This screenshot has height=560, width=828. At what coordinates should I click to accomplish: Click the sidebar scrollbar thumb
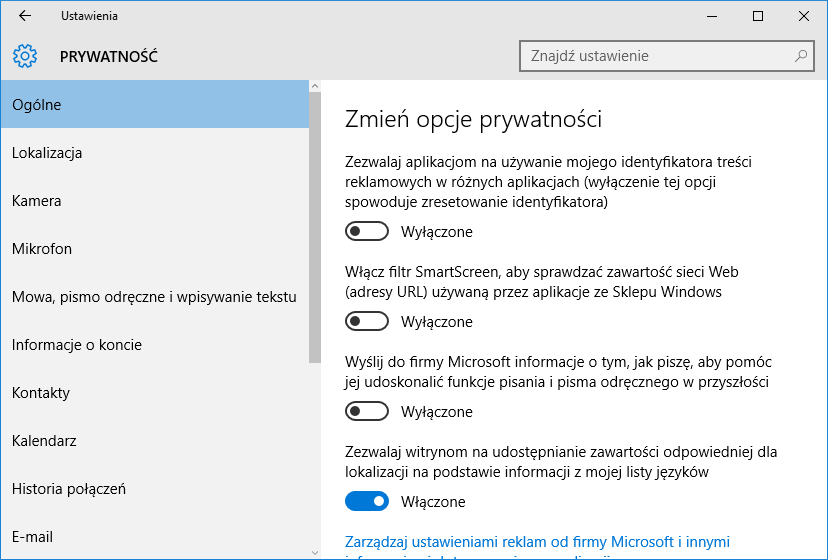pos(315,228)
